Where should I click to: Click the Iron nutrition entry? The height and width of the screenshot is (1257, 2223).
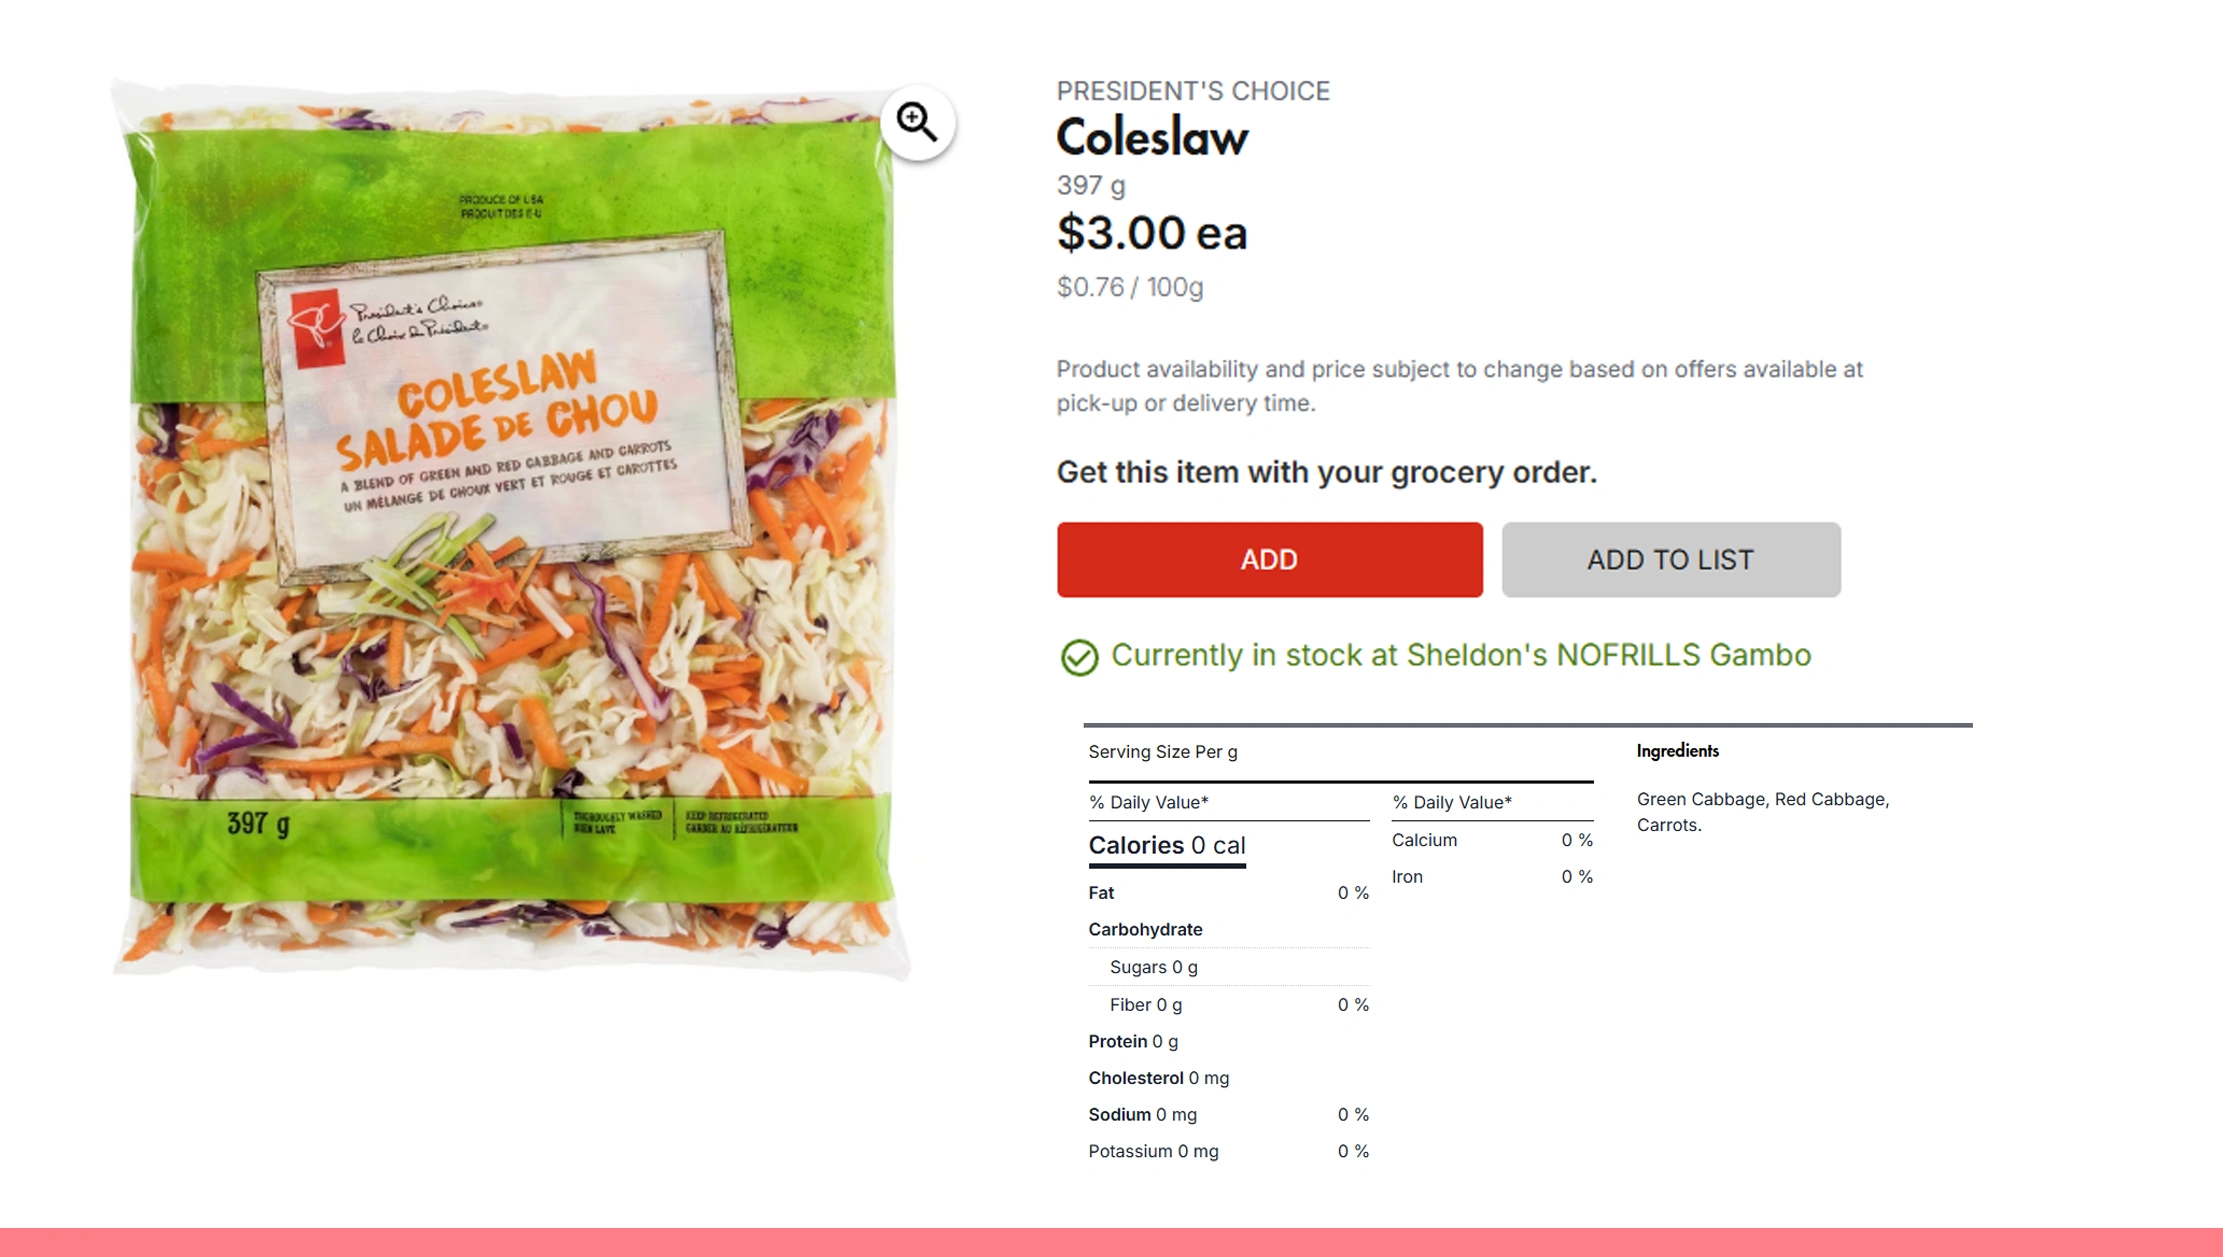click(1406, 877)
